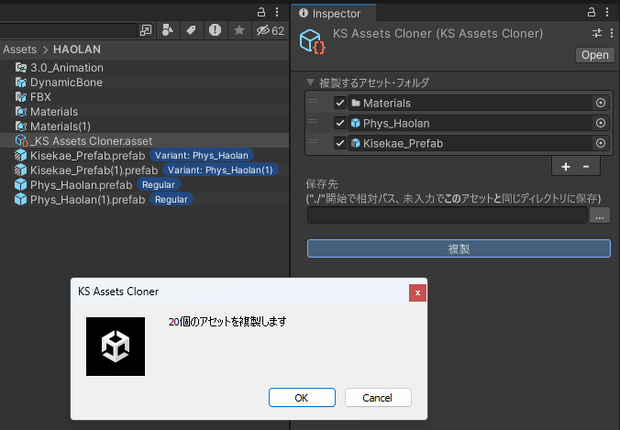Click the Project search input field
This screenshot has width=620, height=430.
coord(68,30)
